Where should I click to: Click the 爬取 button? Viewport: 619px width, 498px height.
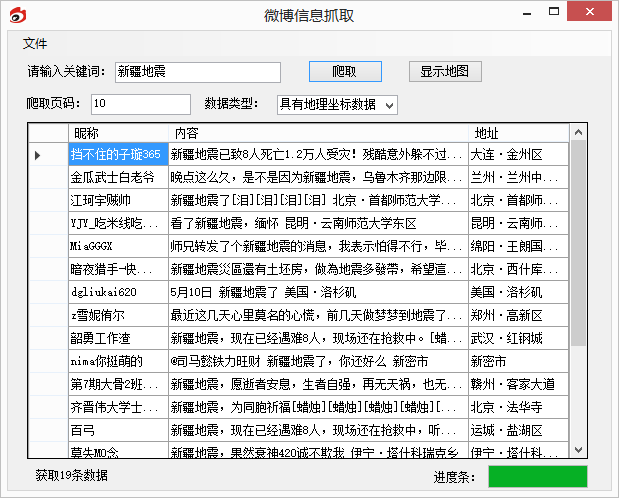(344, 72)
